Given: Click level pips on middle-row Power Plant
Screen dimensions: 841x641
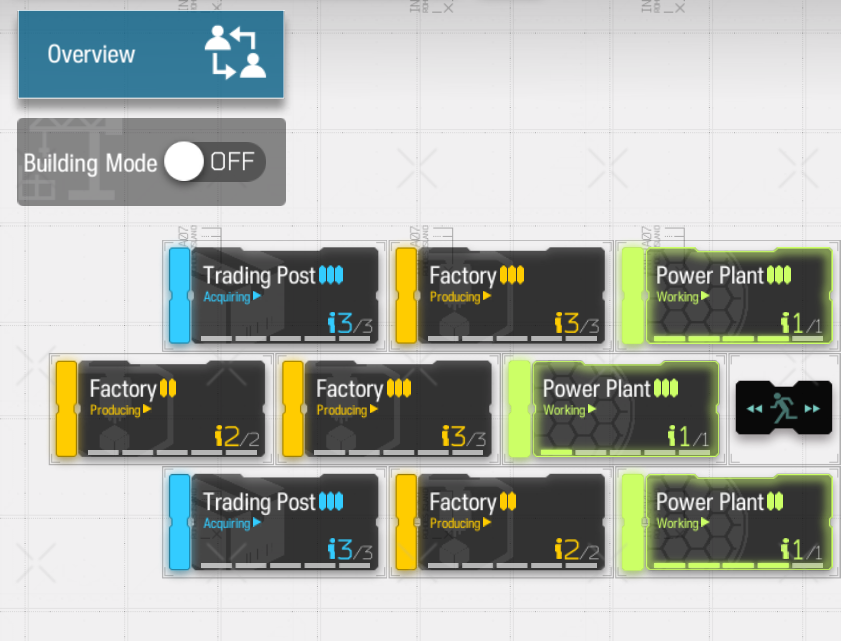Looking at the screenshot, I should click(666, 388).
